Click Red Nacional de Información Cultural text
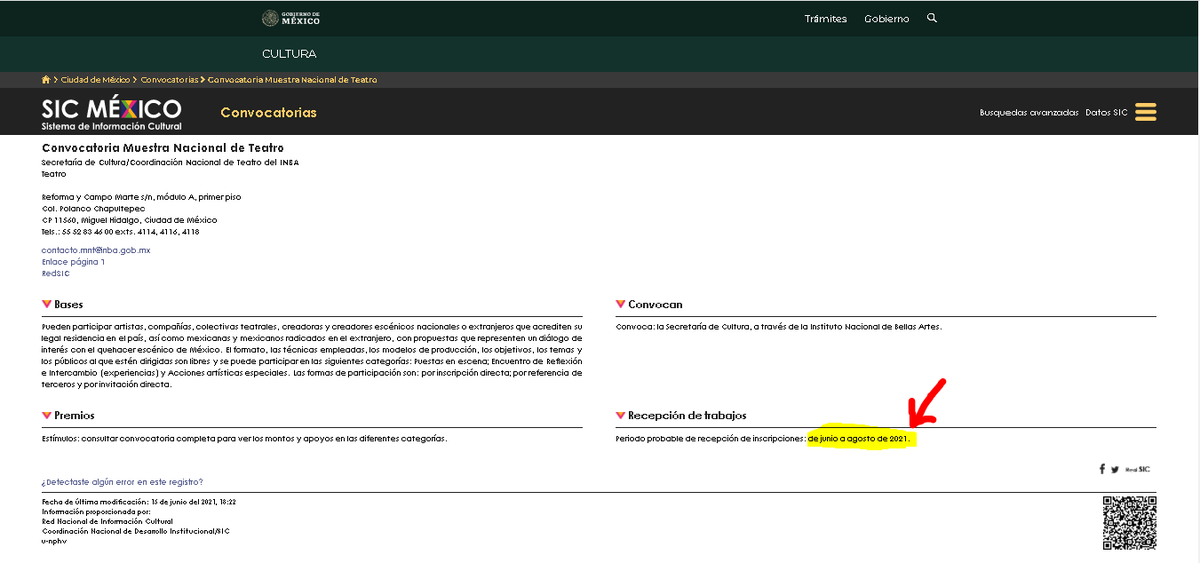1200x563 pixels. pos(107,521)
